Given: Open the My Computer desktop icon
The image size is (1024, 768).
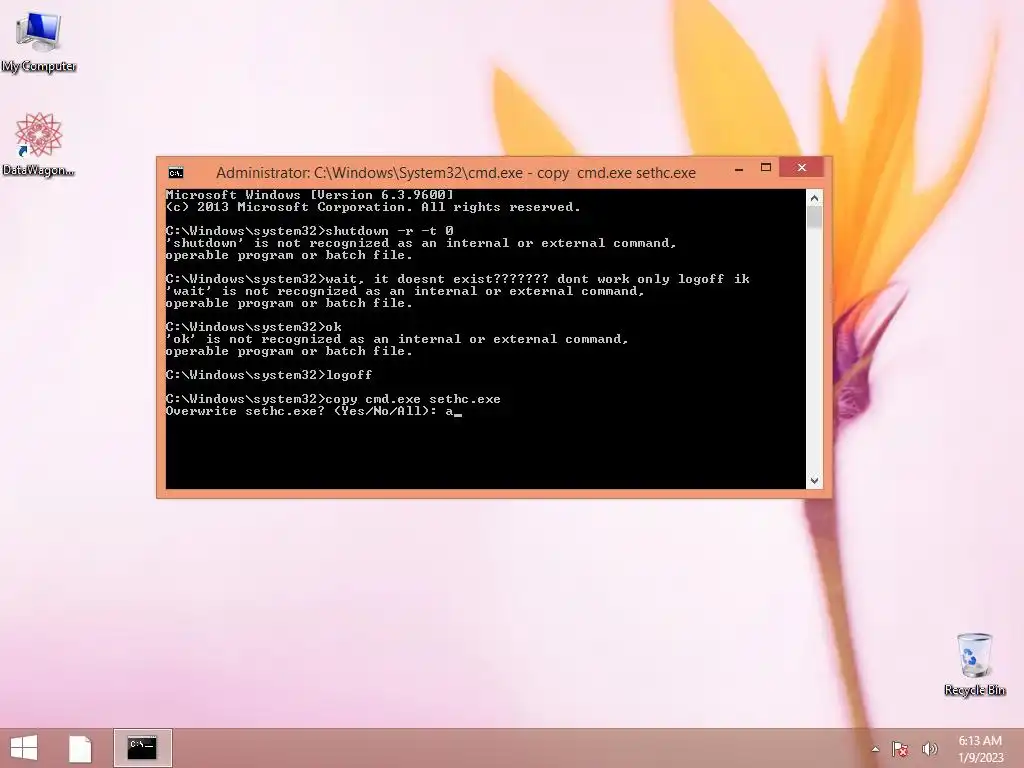Looking at the screenshot, I should click(x=39, y=41).
